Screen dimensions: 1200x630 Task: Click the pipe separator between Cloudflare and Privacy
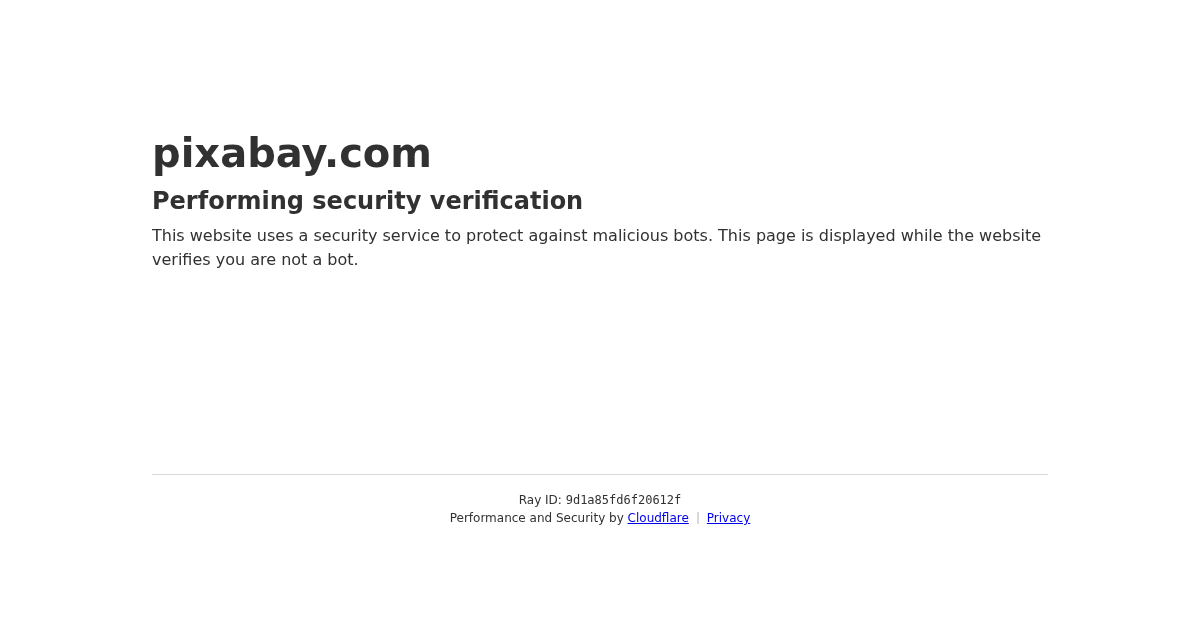[698, 518]
